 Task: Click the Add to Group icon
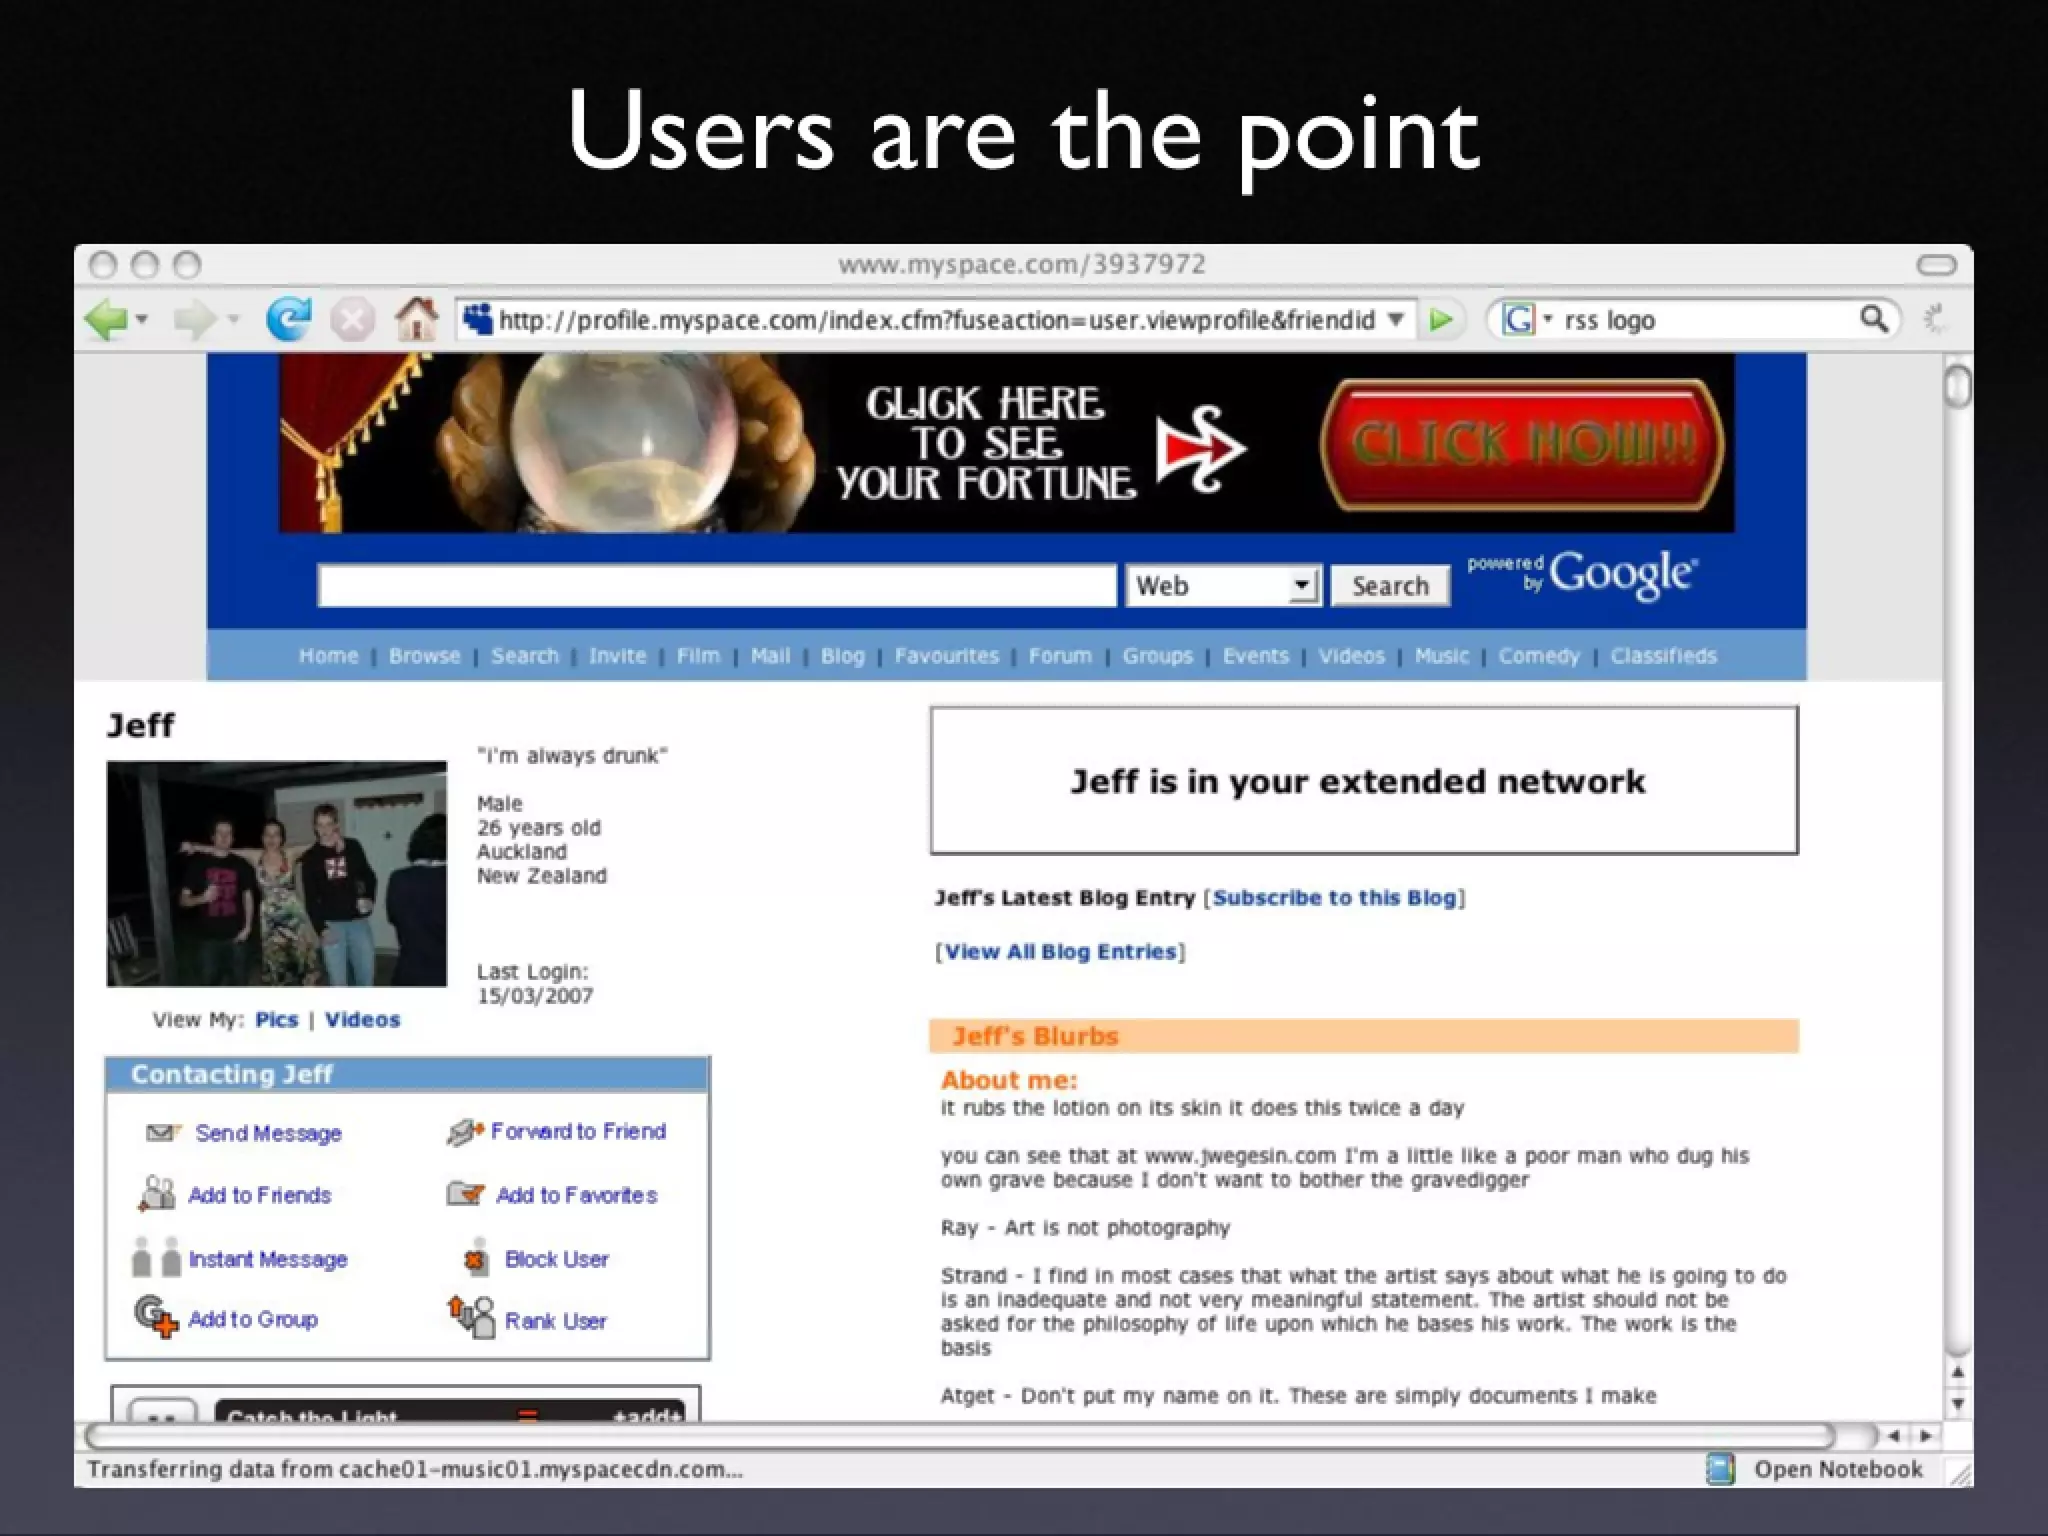pos(155,1317)
